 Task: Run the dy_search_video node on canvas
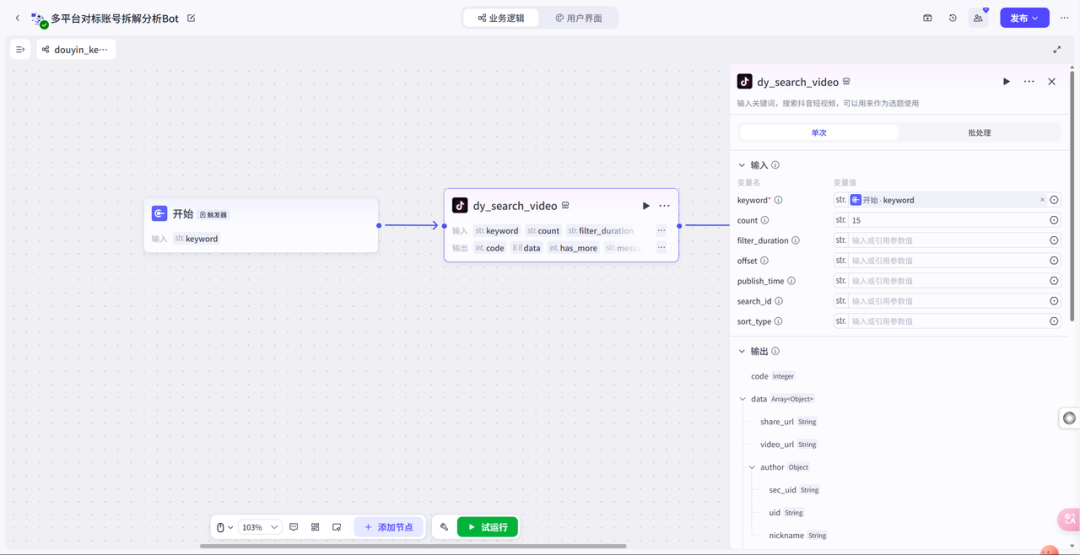(646, 205)
